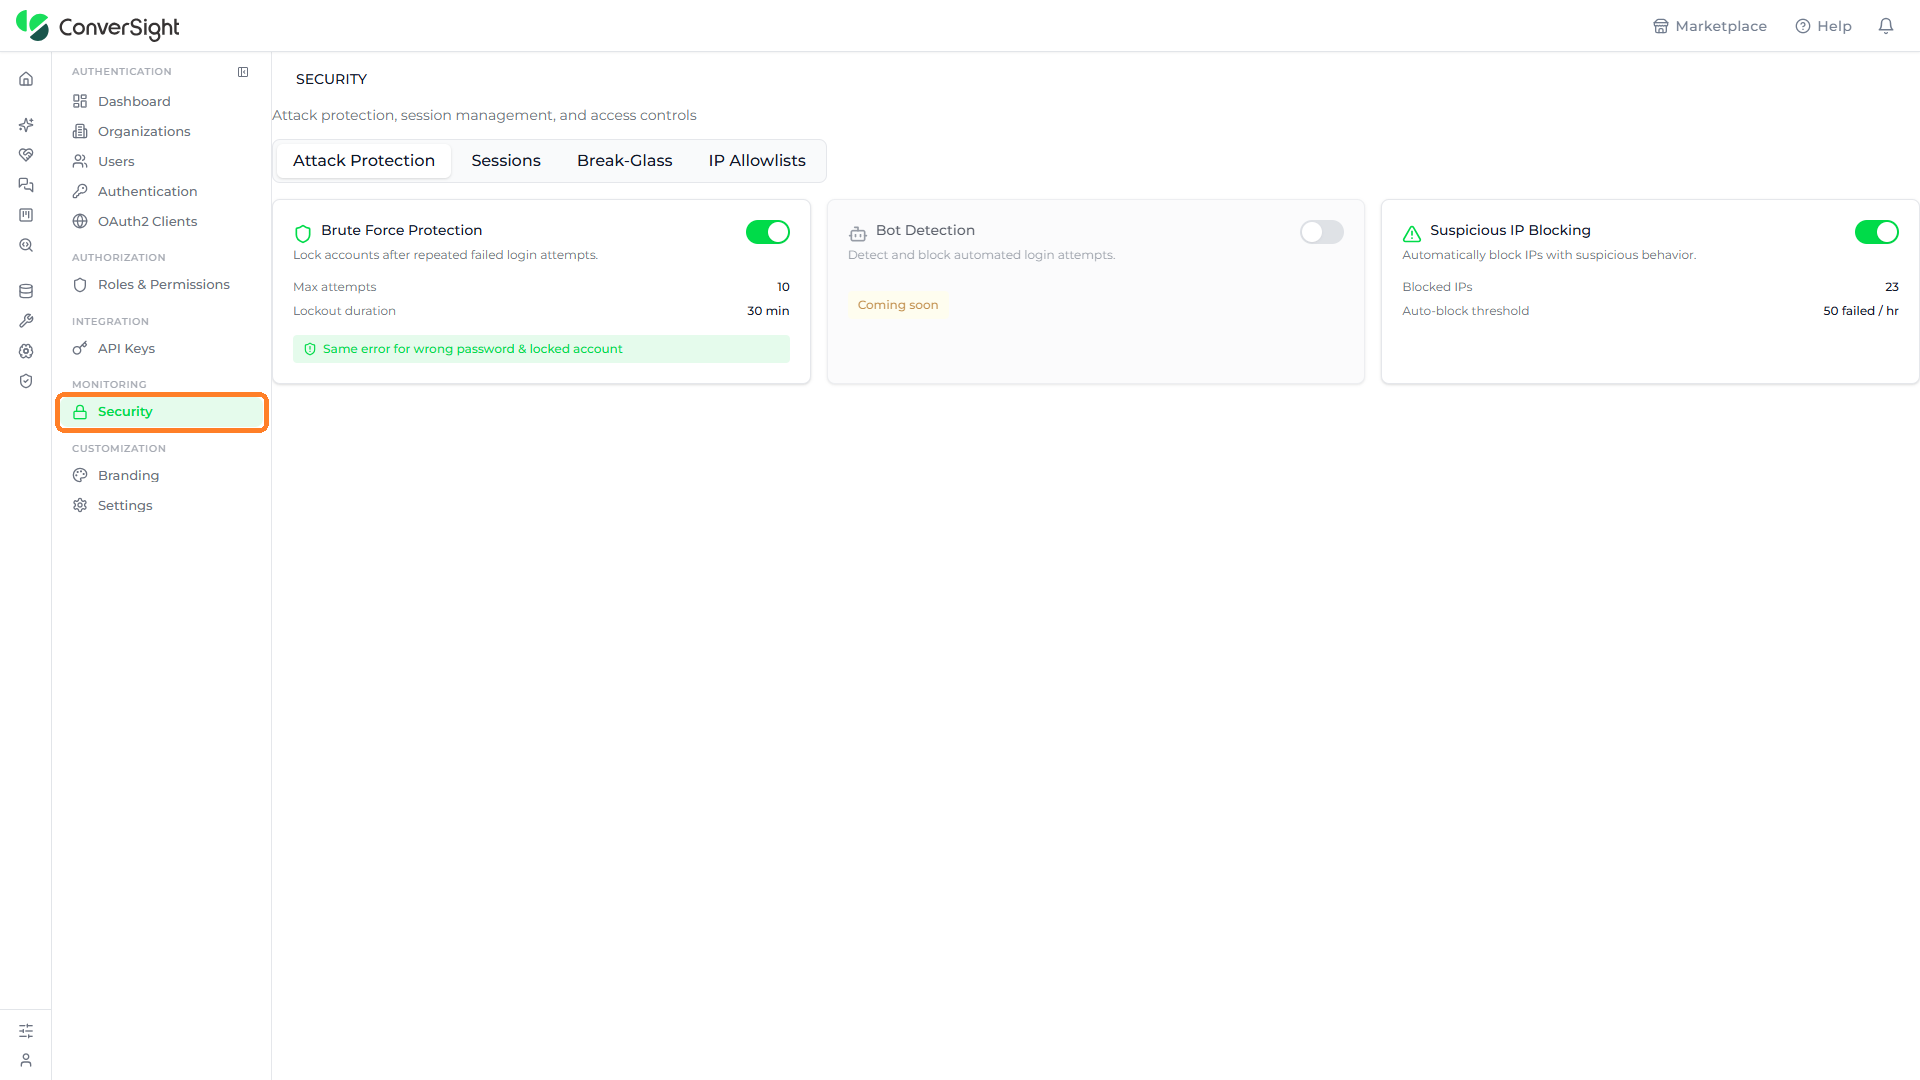Click the kanban board icon in the rail

[26, 215]
